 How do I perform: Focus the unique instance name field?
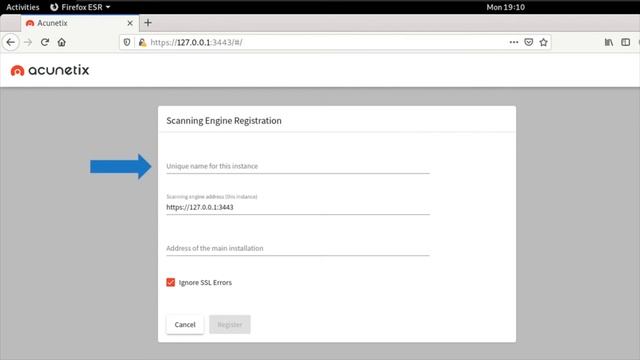pyautogui.click(x=298, y=166)
